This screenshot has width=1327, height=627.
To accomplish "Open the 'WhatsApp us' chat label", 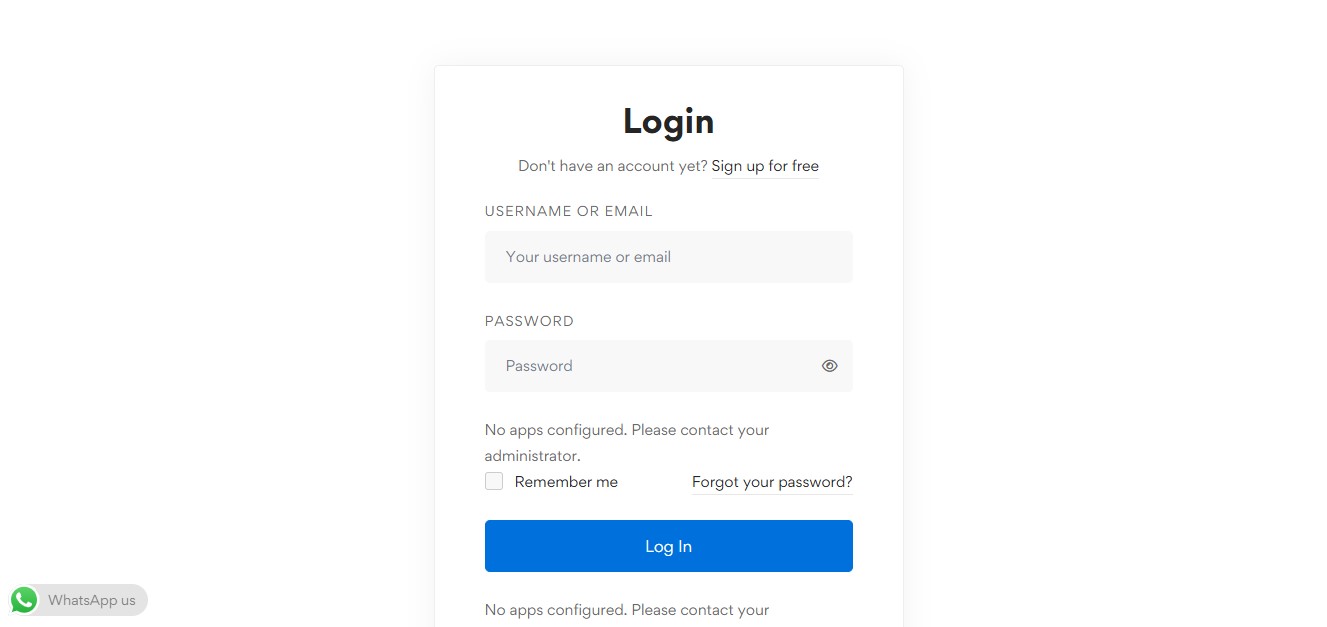I will click(92, 600).
